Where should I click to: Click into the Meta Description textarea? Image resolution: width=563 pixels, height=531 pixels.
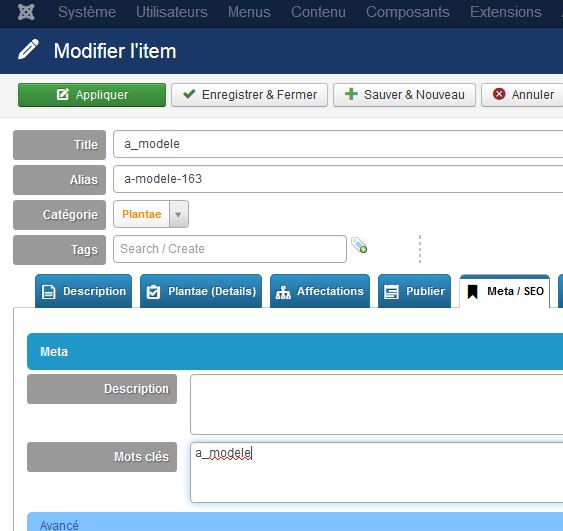click(377, 405)
